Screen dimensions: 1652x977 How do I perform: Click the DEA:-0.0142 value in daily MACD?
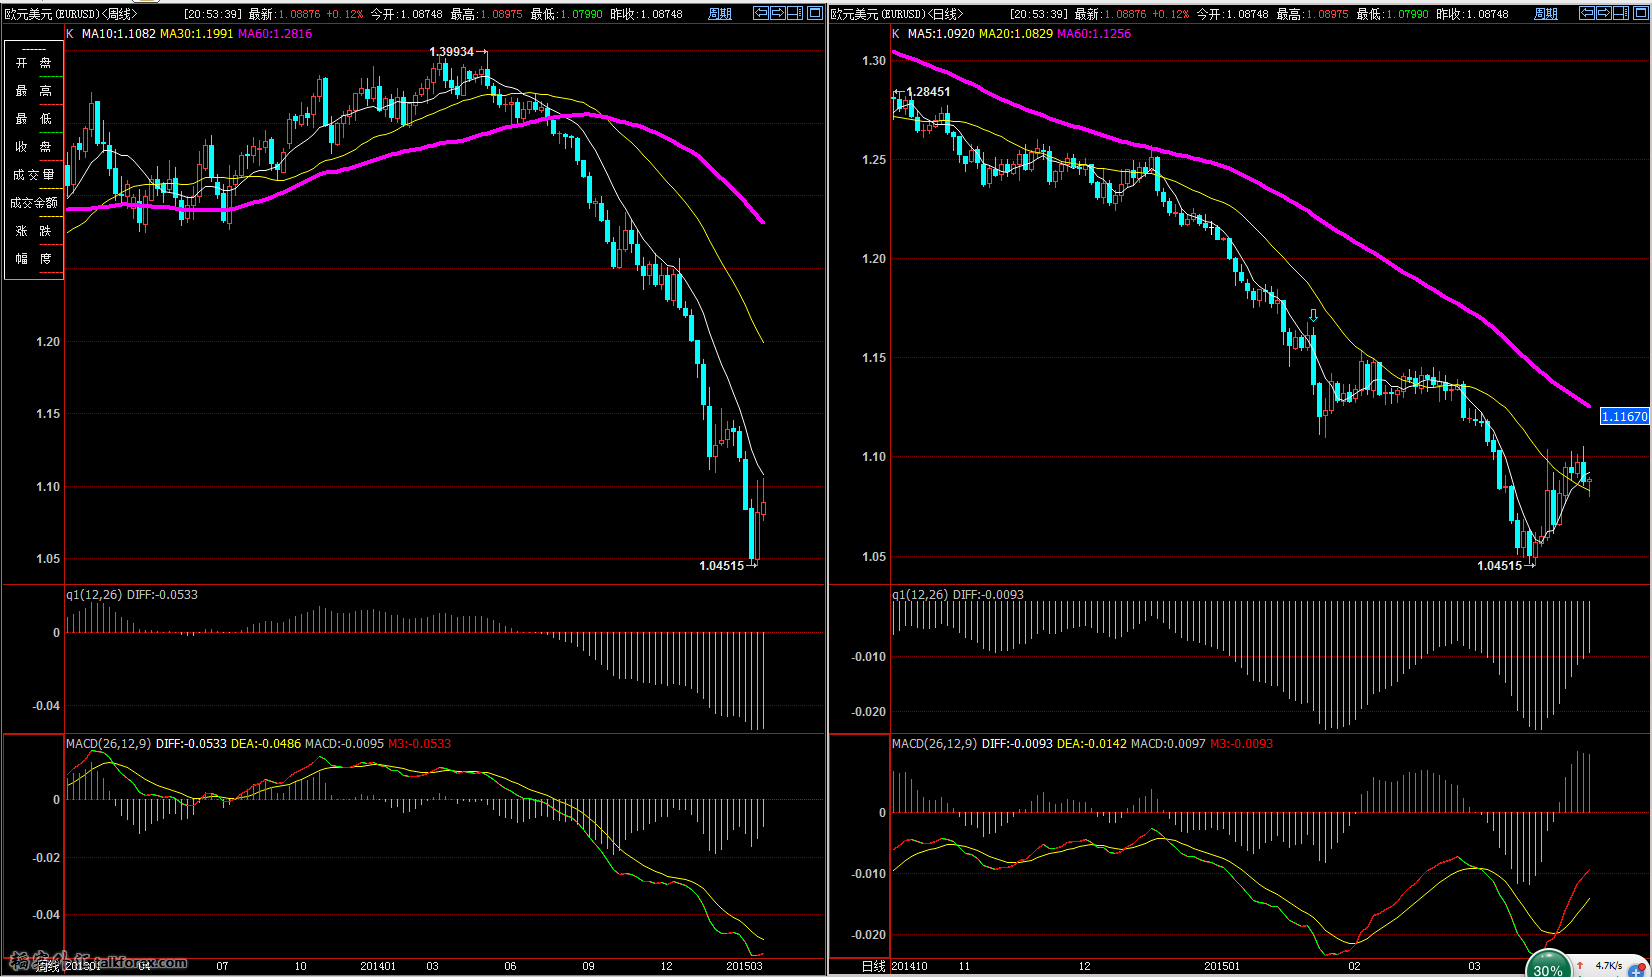click(1092, 743)
